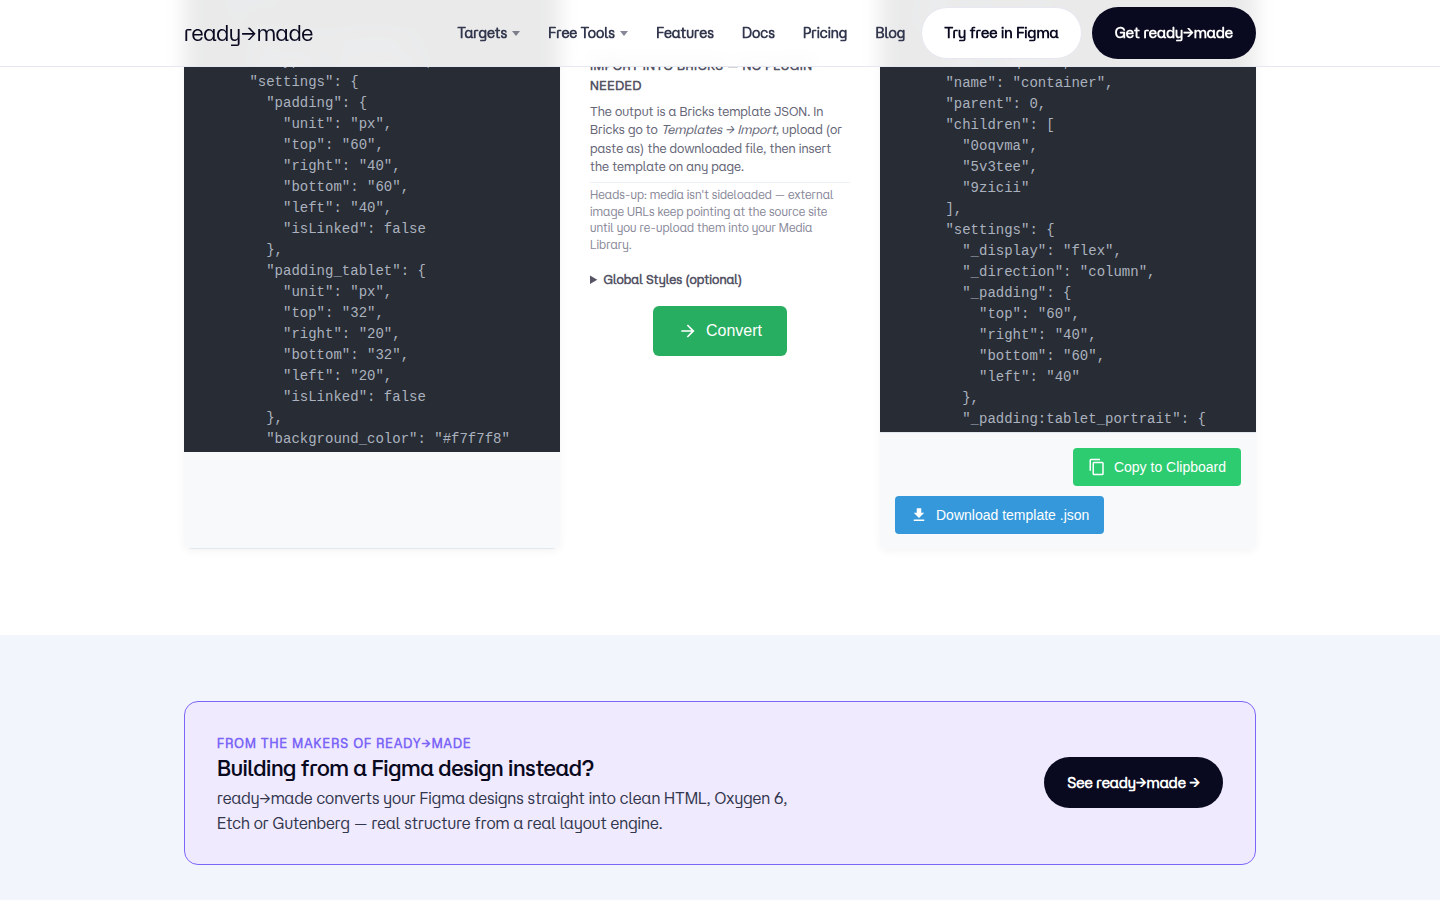Open the Docs nav item
This screenshot has width=1440, height=900.
coord(758,33)
